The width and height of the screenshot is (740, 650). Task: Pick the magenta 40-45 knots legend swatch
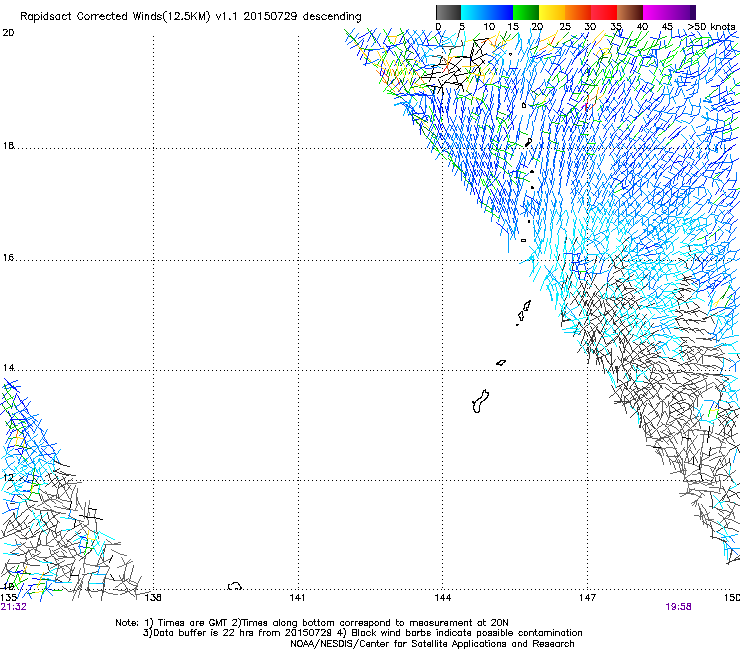(x=656, y=12)
